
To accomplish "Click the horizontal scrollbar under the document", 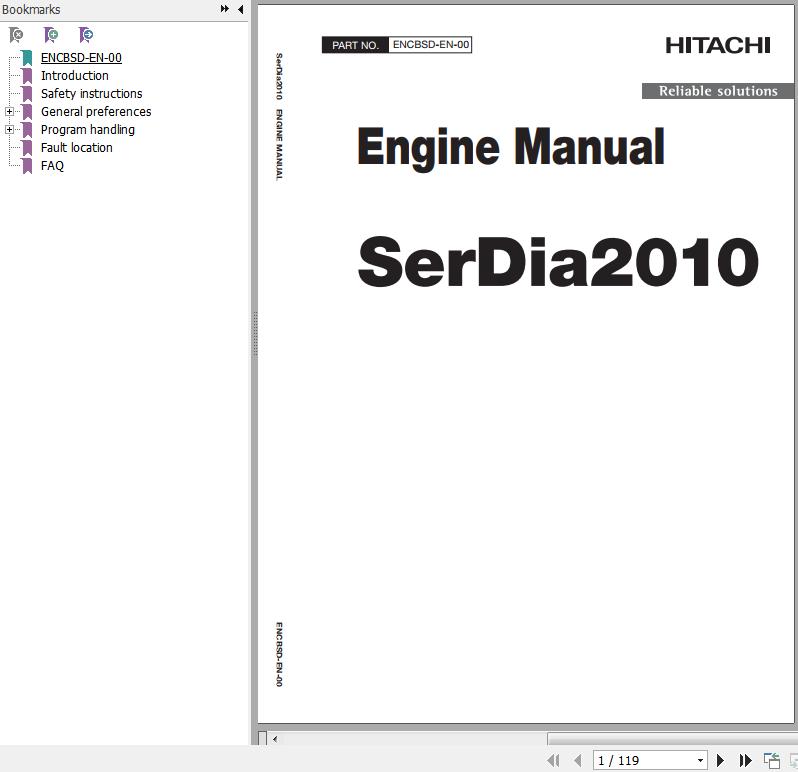I will click(410, 739).
